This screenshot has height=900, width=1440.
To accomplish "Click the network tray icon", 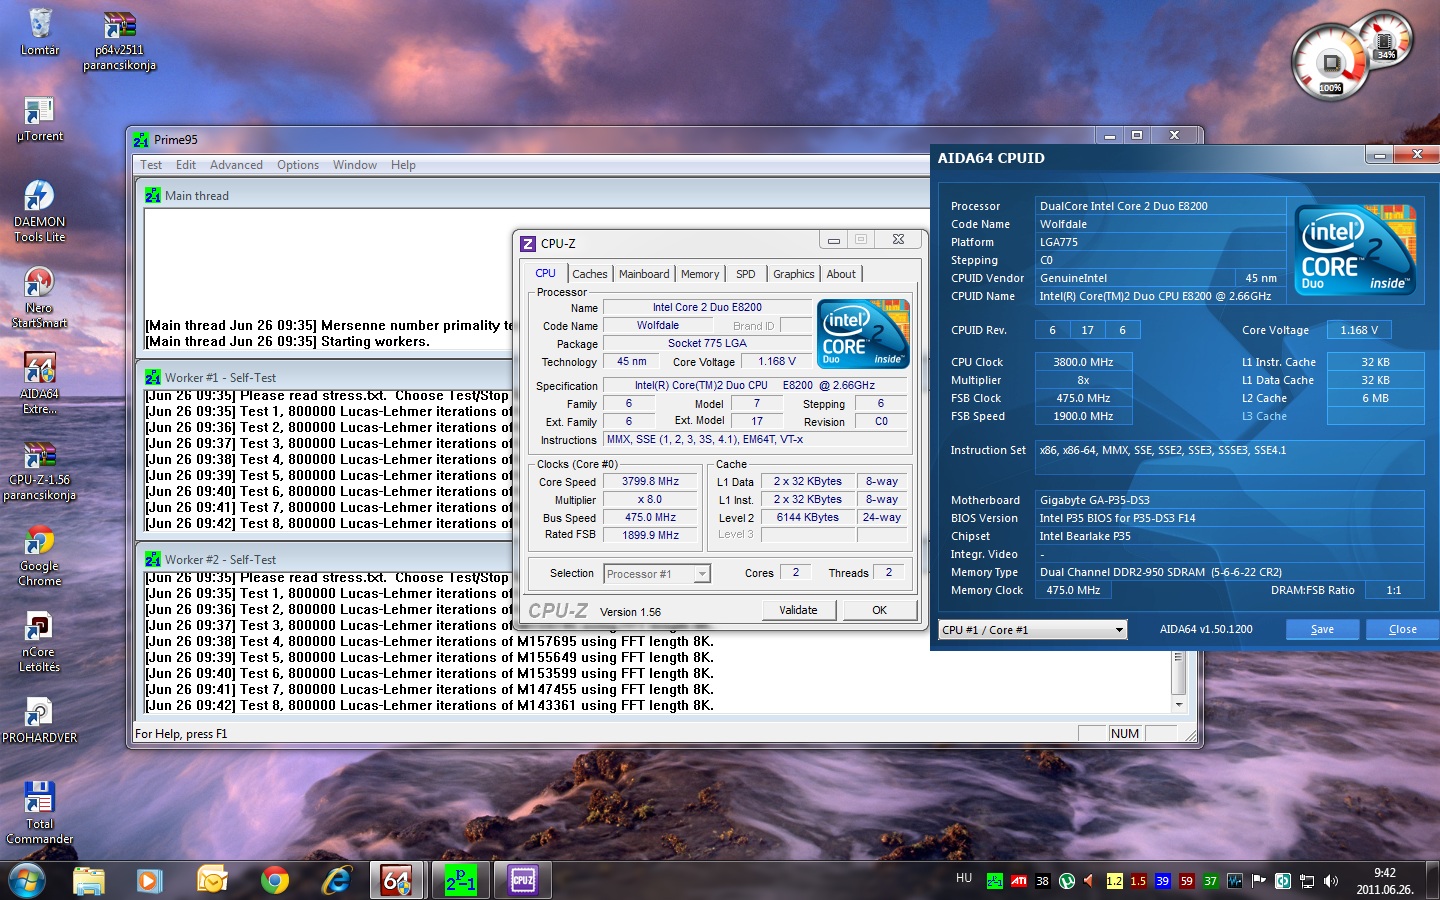I will pyautogui.click(x=1307, y=881).
